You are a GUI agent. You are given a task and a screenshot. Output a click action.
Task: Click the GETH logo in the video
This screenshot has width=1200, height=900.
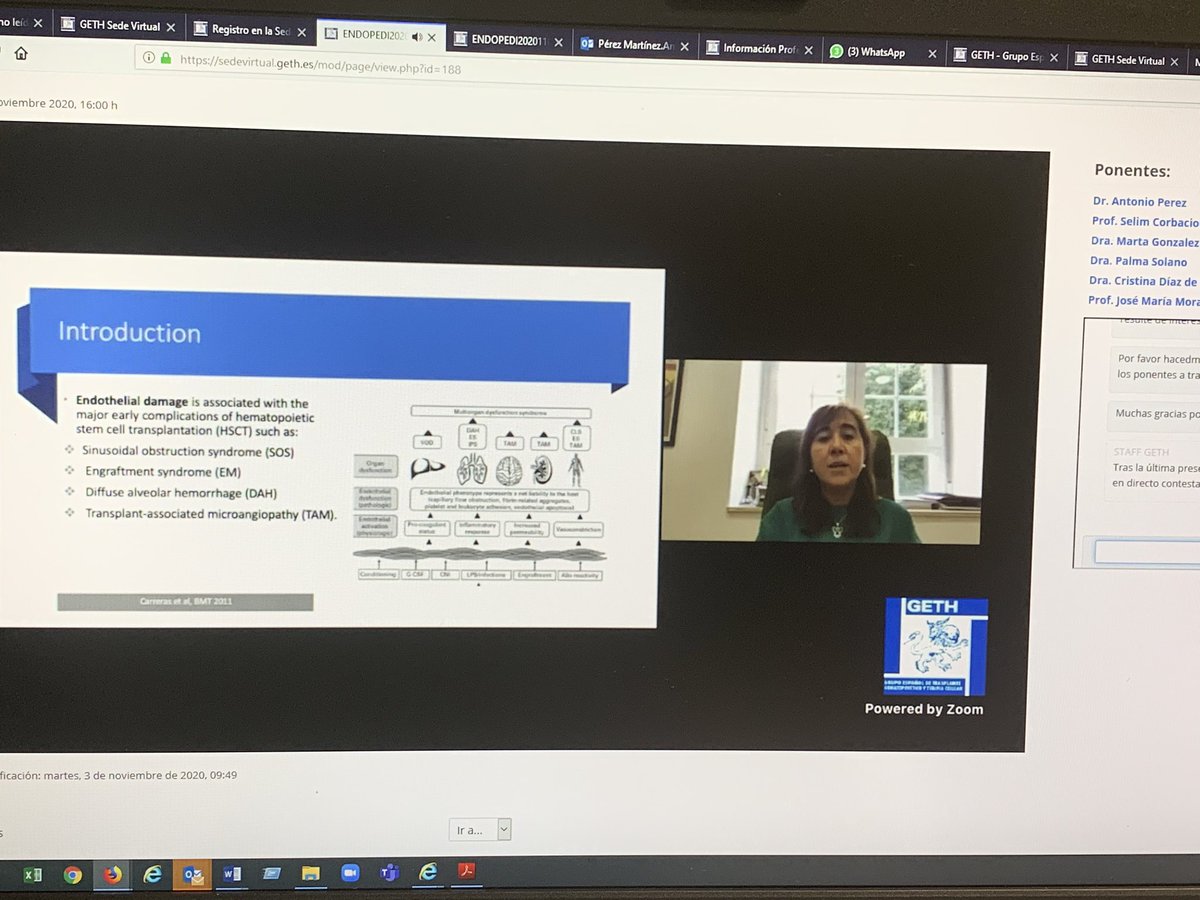[x=935, y=646]
